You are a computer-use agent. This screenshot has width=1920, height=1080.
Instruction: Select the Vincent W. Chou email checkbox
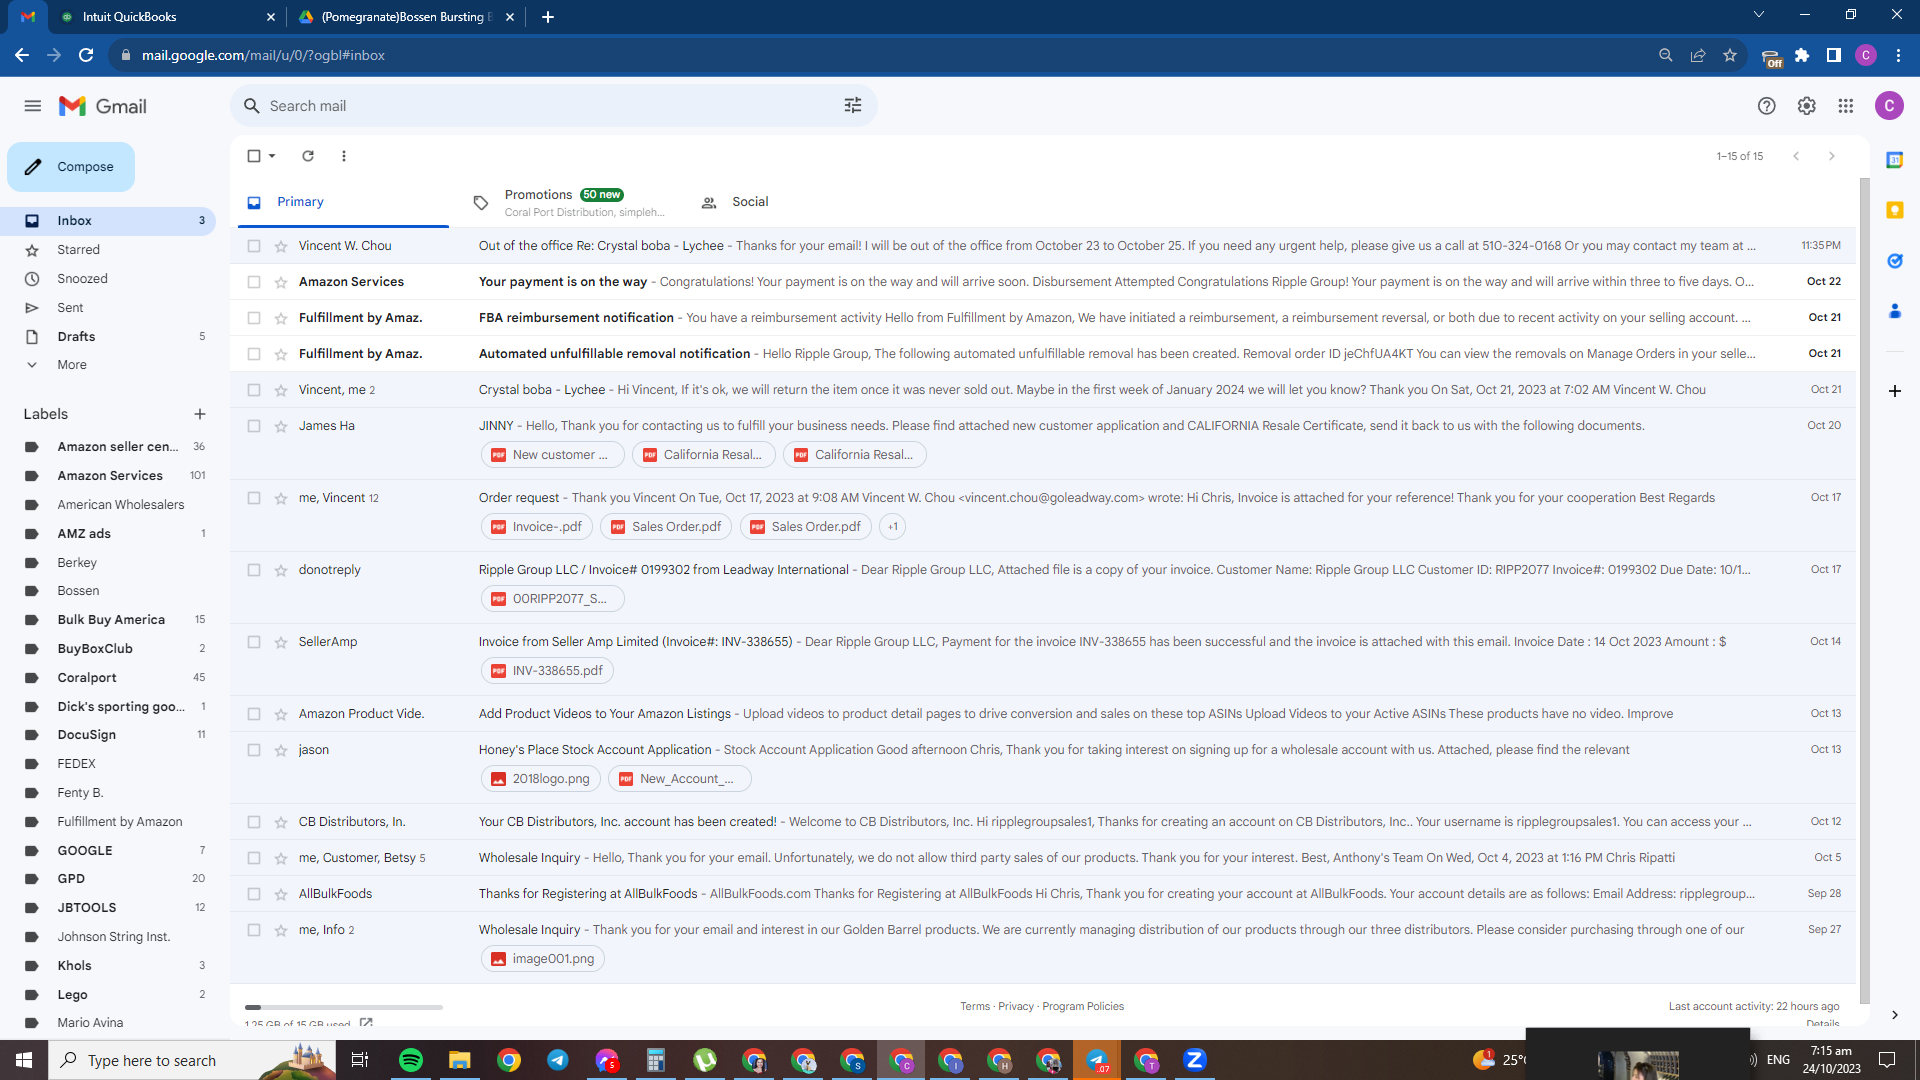pos(254,246)
